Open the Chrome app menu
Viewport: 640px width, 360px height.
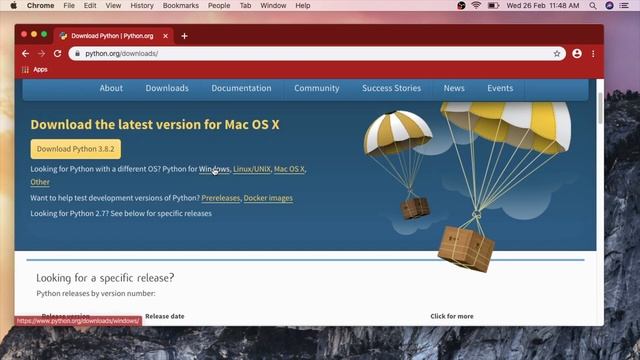[40, 5]
